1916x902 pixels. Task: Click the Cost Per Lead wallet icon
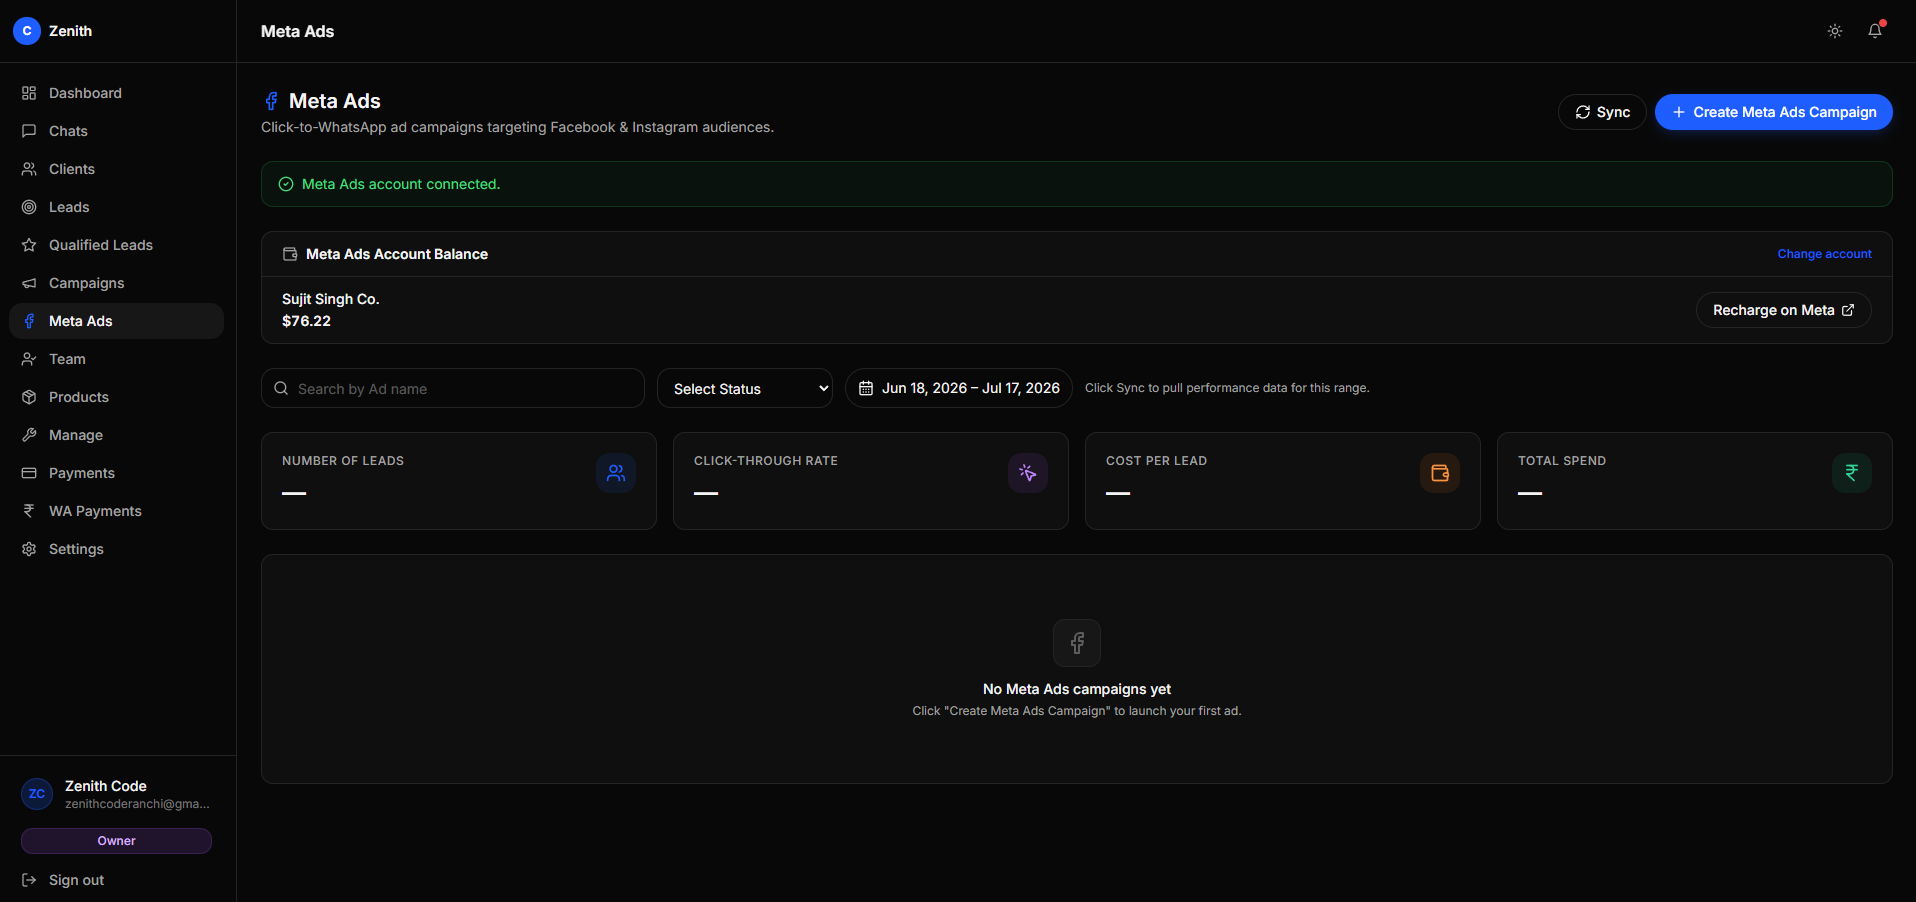click(1440, 473)
